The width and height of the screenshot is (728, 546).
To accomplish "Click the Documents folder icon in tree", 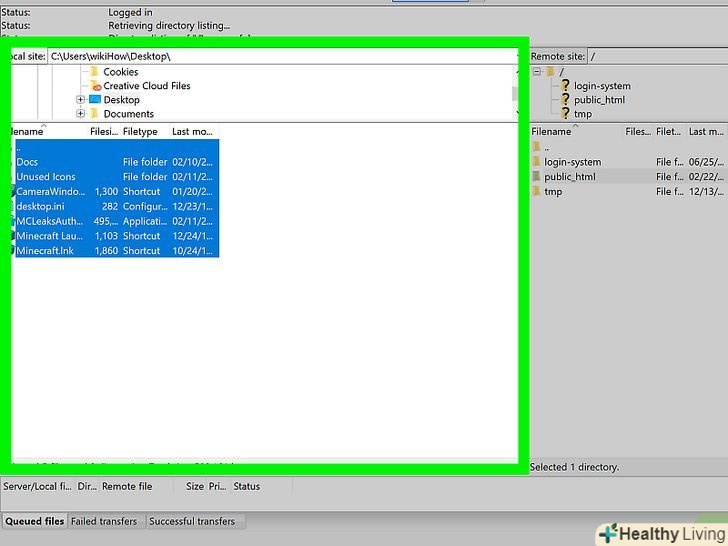I will tap(94, 113).
